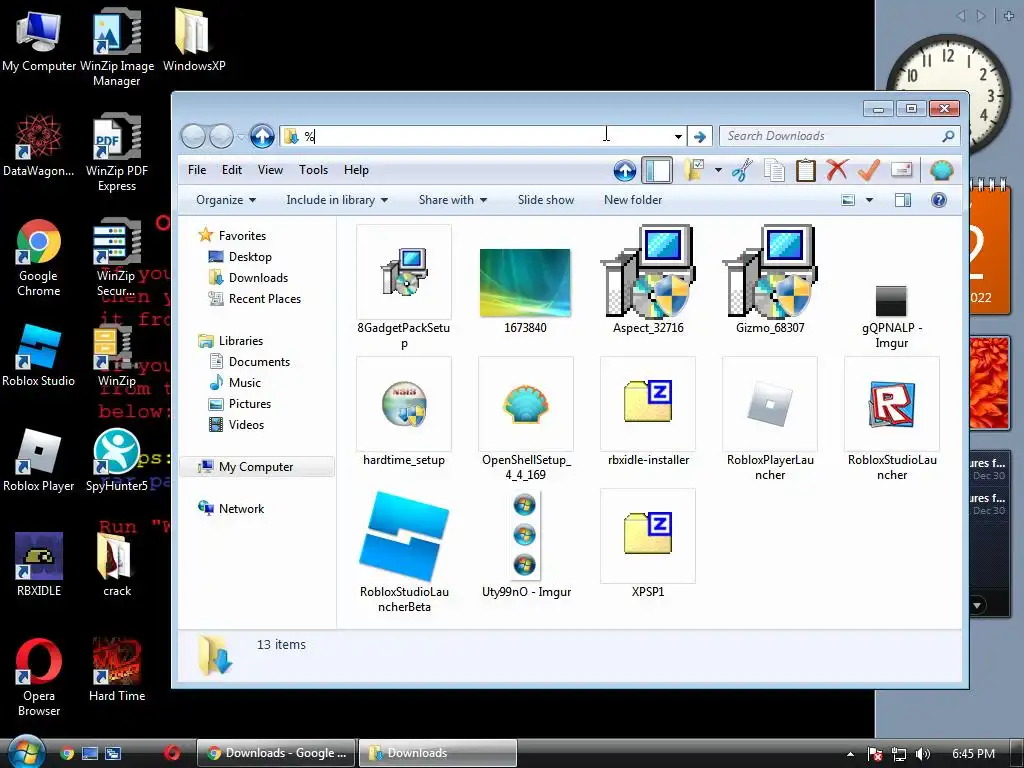Image resolution: width=1024 pixels, height=768 pixels.
Task: Click the volume speaker tray icon
Action: 923,754
